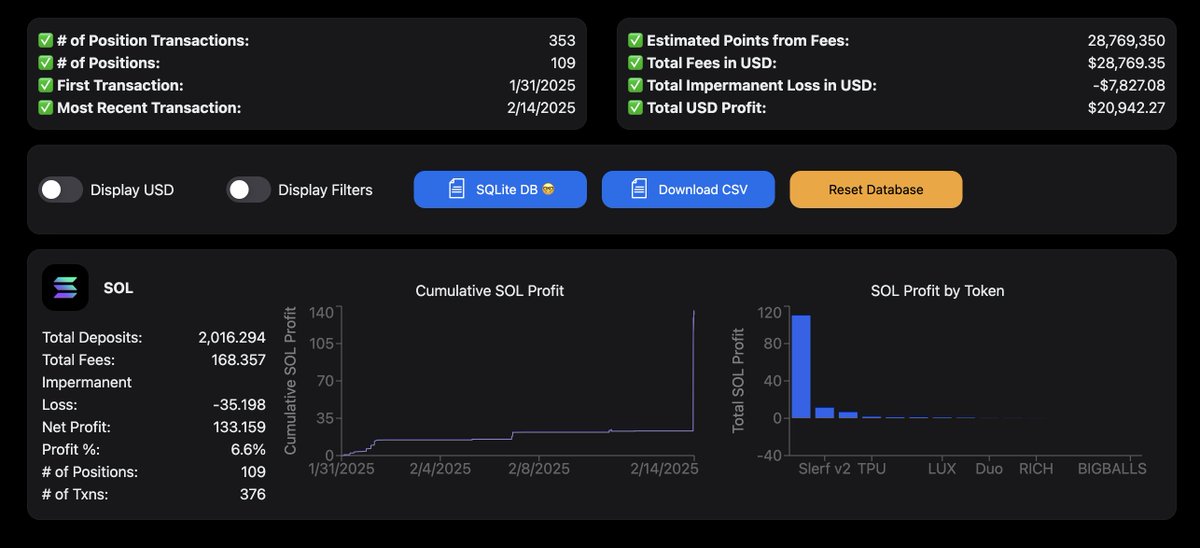Image resolution: width=1200 pixels, height=548 pixels.
Task: Click the Slerf v2 label on token chart axis
Action: pos(825,468)
